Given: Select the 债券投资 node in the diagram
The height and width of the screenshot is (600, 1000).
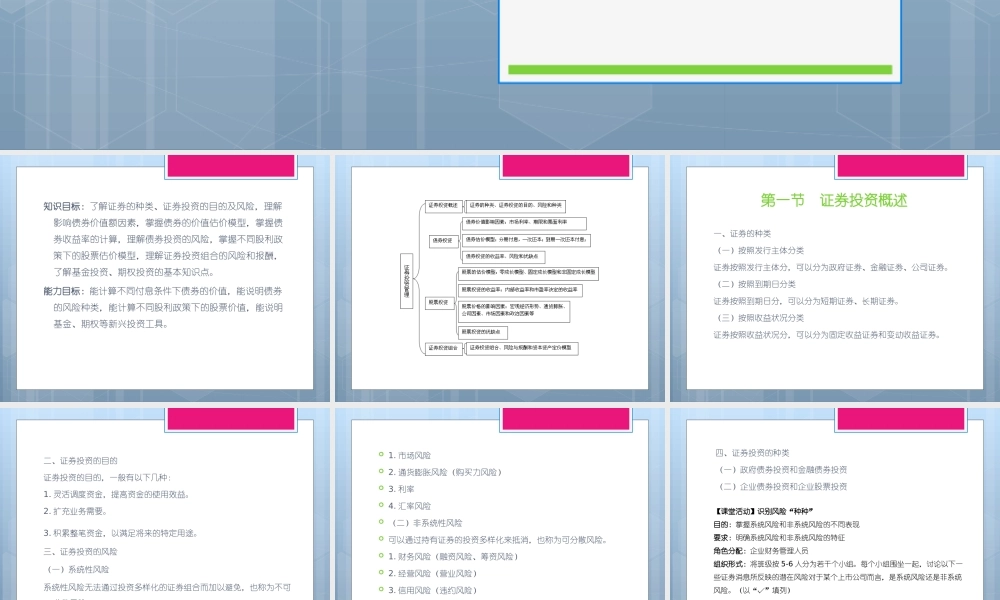Looking at the screenshot, I should [x=444, y=241].
